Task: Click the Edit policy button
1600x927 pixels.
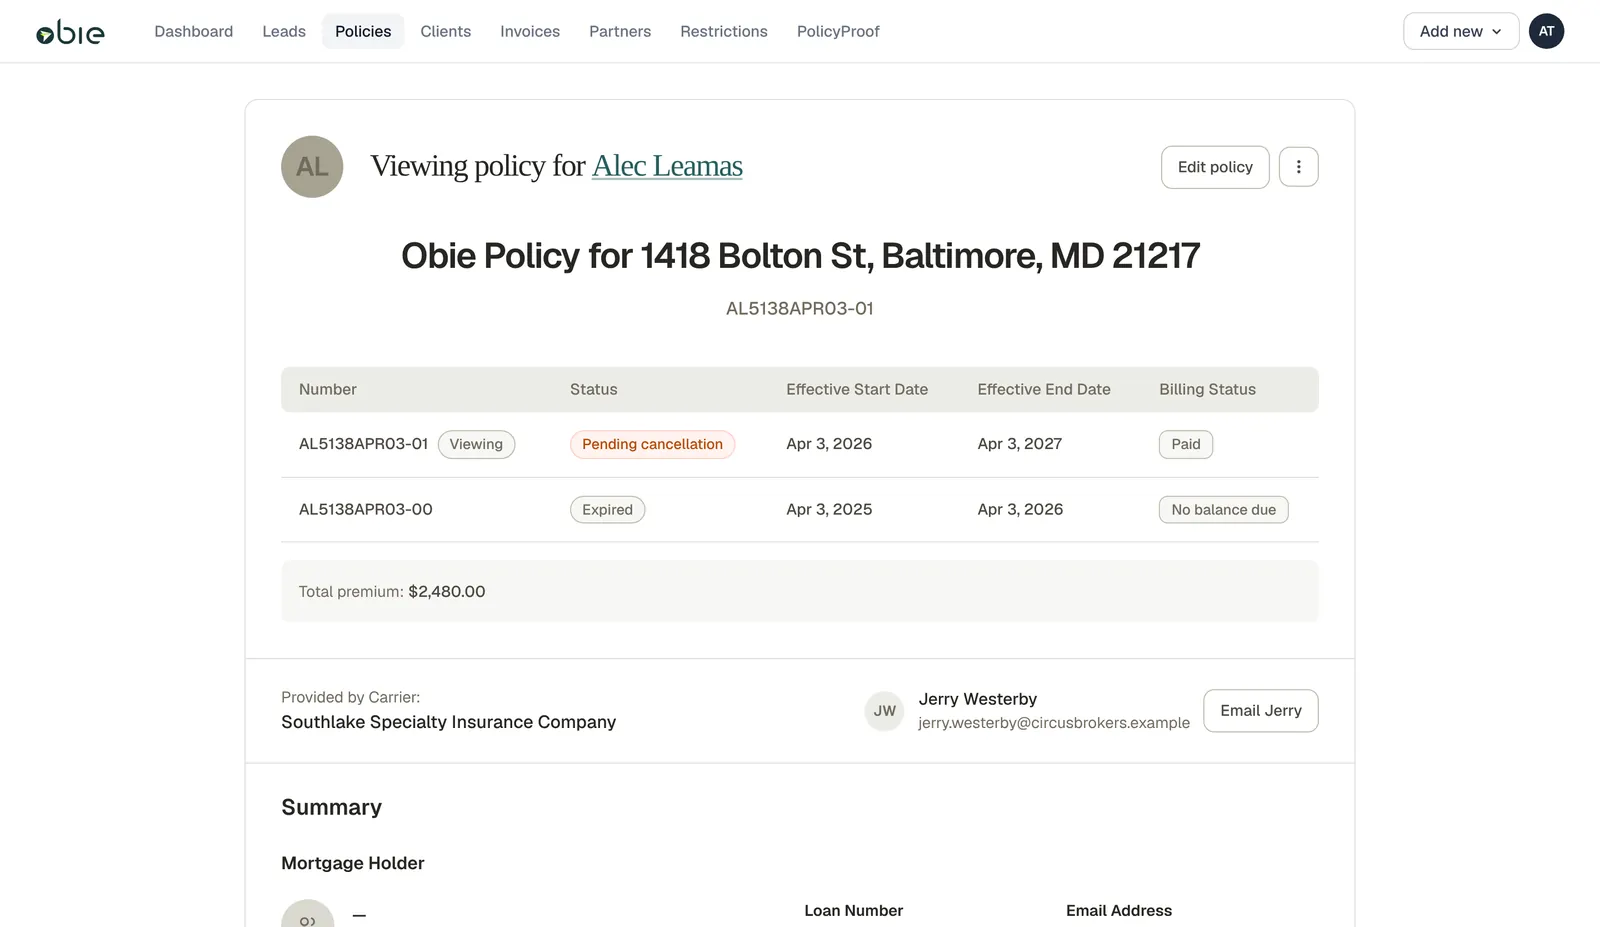Action: (1215, 167)
